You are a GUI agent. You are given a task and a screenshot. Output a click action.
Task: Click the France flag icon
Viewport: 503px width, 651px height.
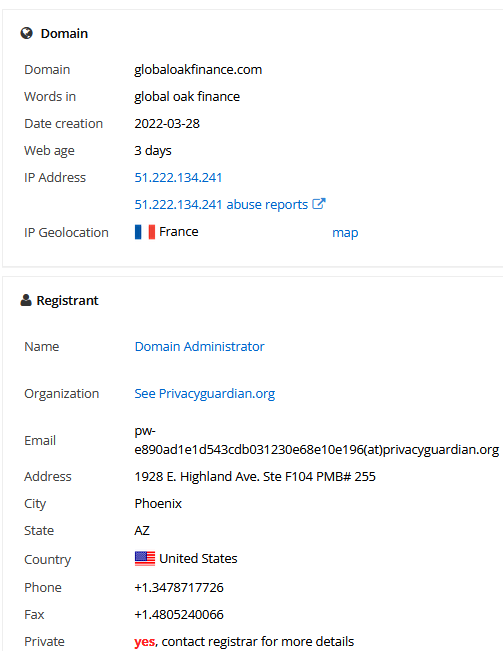point(145,232)
